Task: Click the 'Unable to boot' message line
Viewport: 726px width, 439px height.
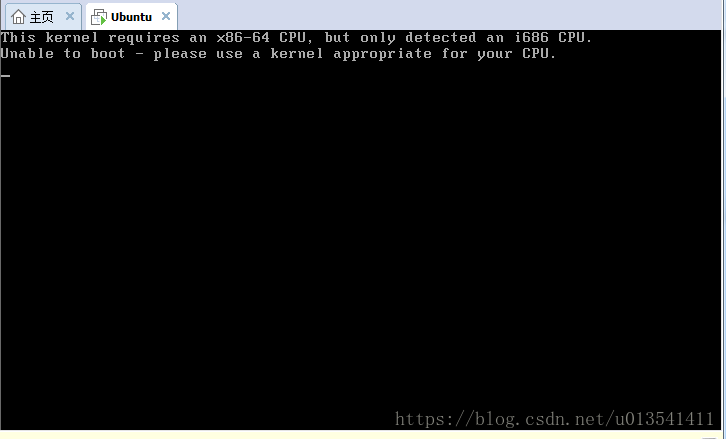Action: click(x=278, y=54)
